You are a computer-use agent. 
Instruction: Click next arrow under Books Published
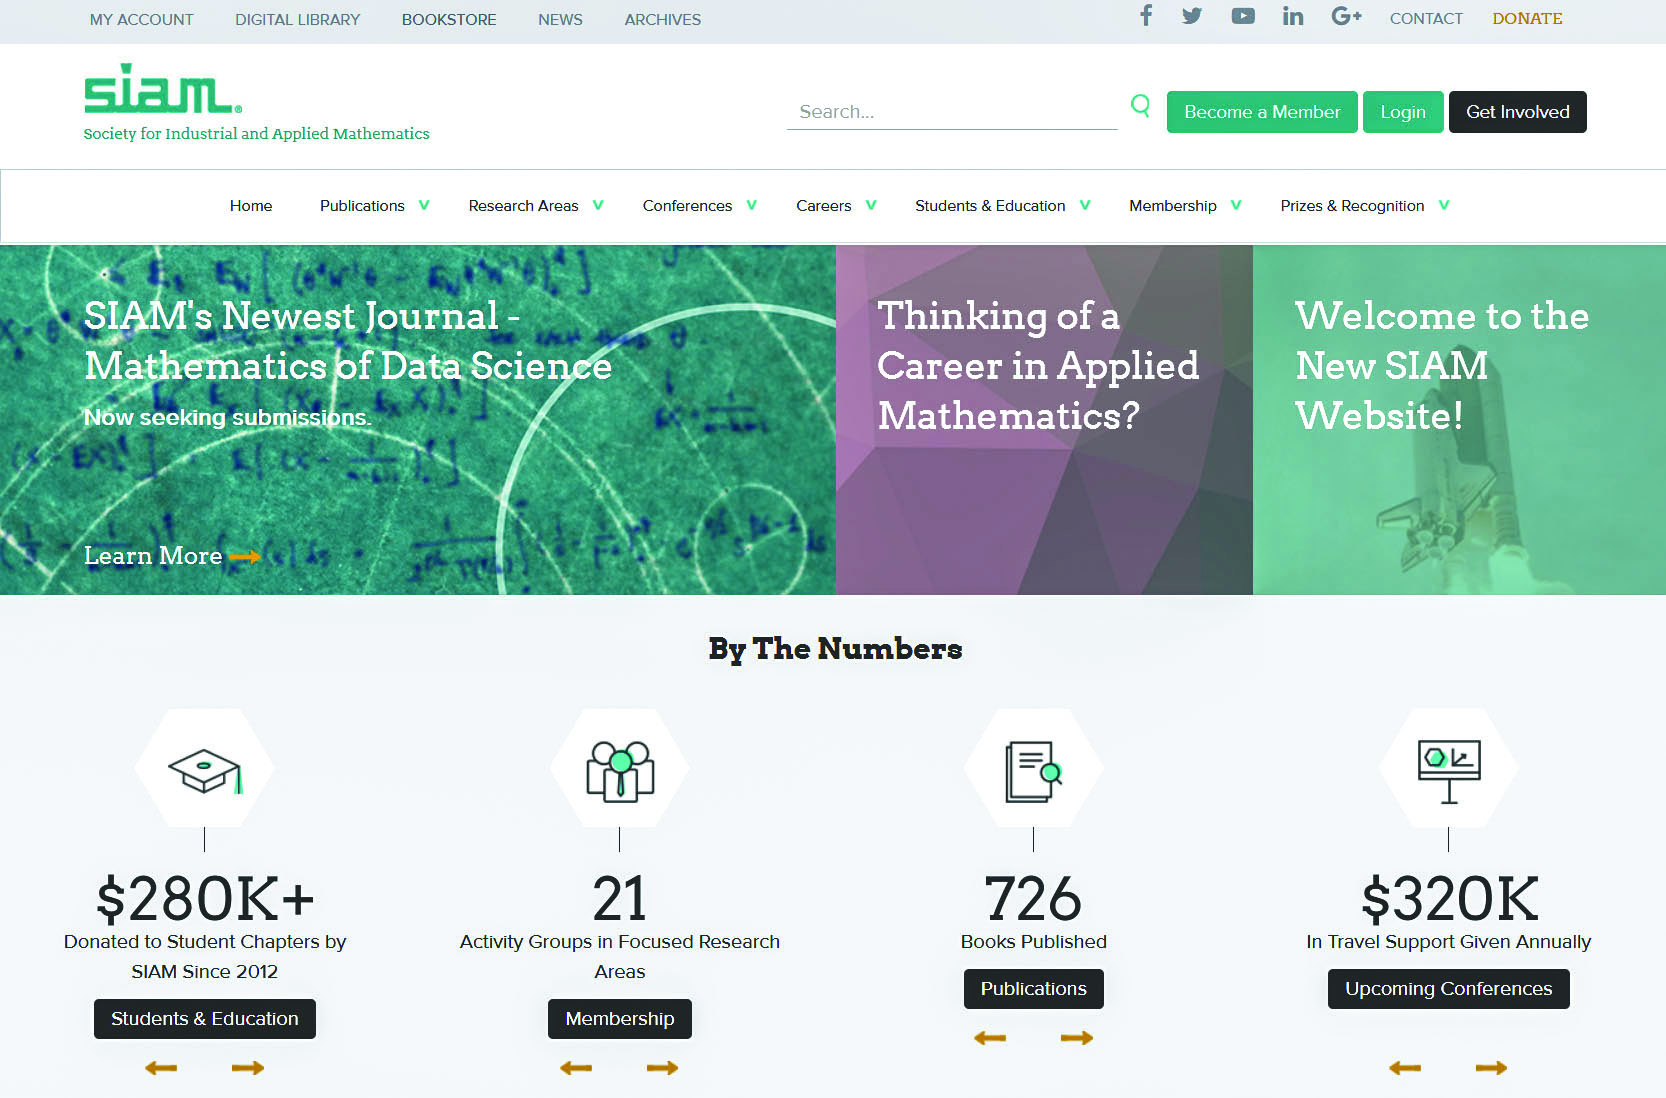point(1076,1038)
